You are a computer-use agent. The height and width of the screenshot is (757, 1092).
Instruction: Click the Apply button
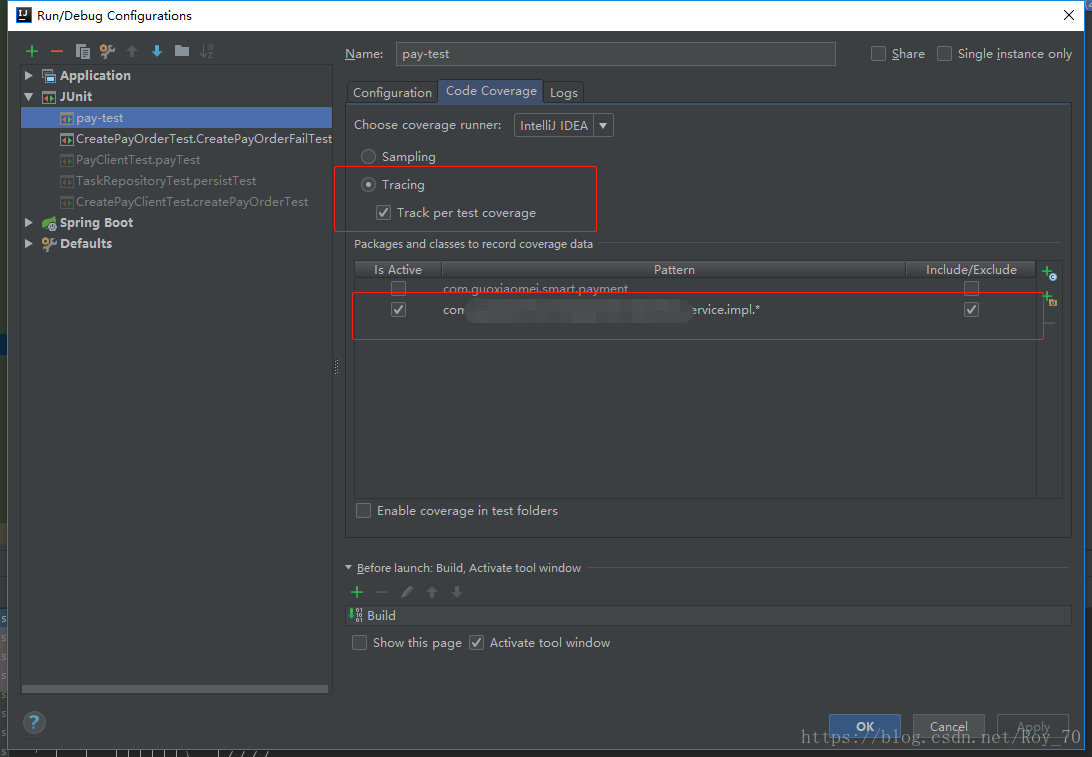pos(1033,726)
